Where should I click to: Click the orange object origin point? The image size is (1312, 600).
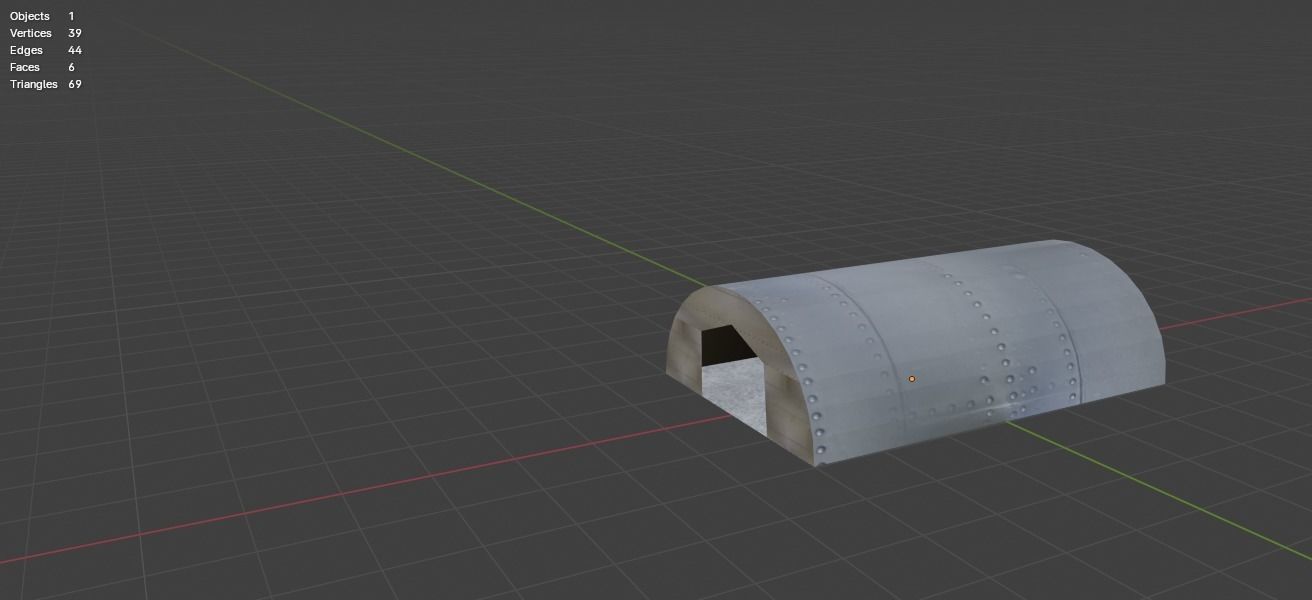click(911, 379)
